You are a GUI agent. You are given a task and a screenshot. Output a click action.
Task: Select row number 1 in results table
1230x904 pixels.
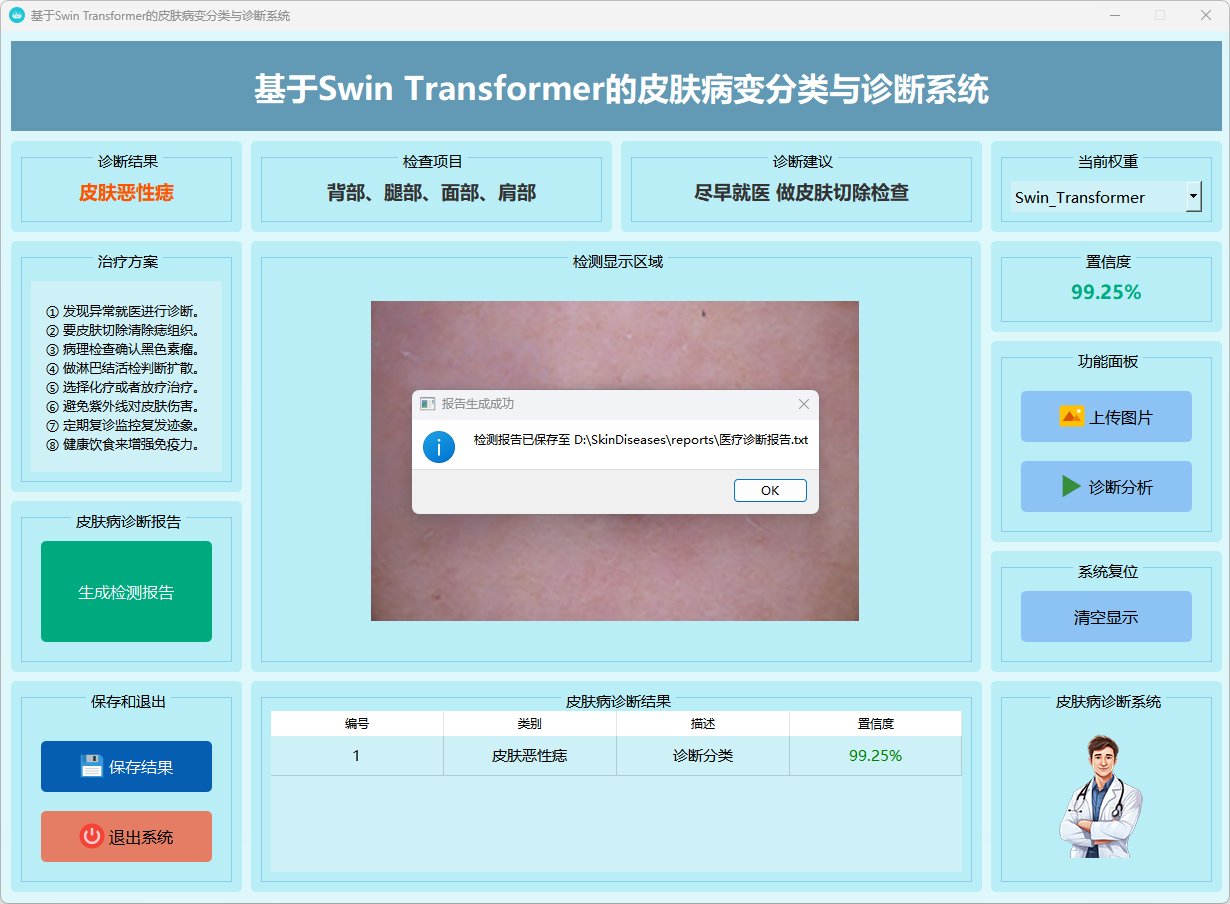(x=357, y=756)
